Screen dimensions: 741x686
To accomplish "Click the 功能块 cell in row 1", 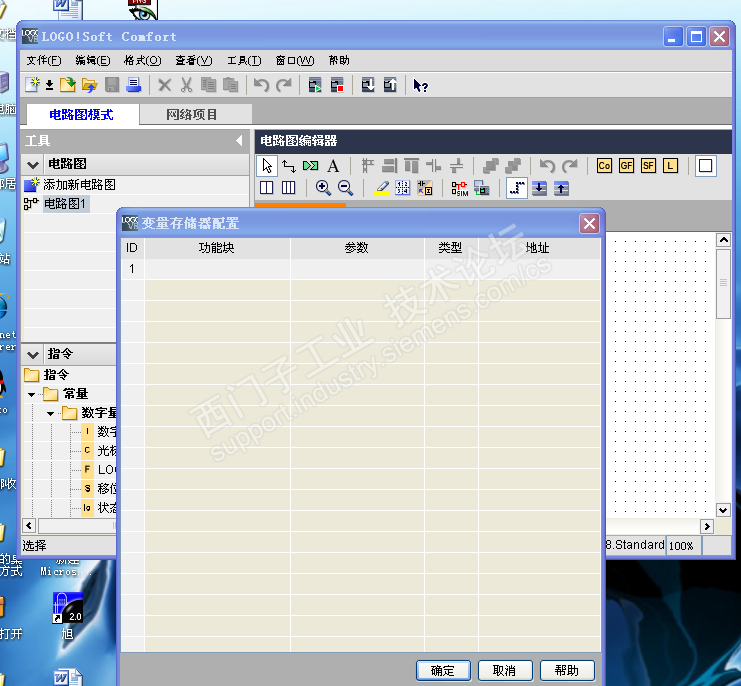I will pyautogui.click(x=217, y=269).
